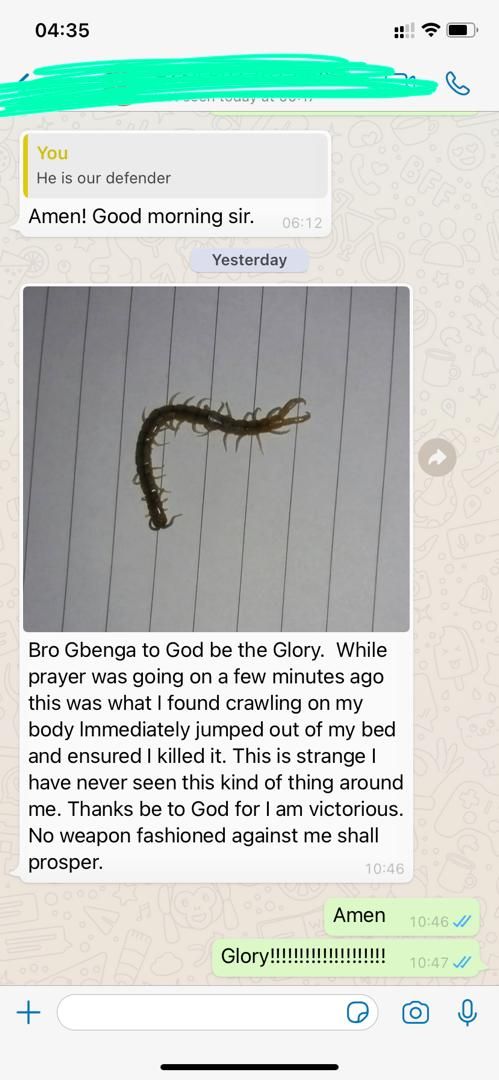Tap read receipt ticks on 'Amen' message
The image size is (499, 1080).
click(460, 922)
